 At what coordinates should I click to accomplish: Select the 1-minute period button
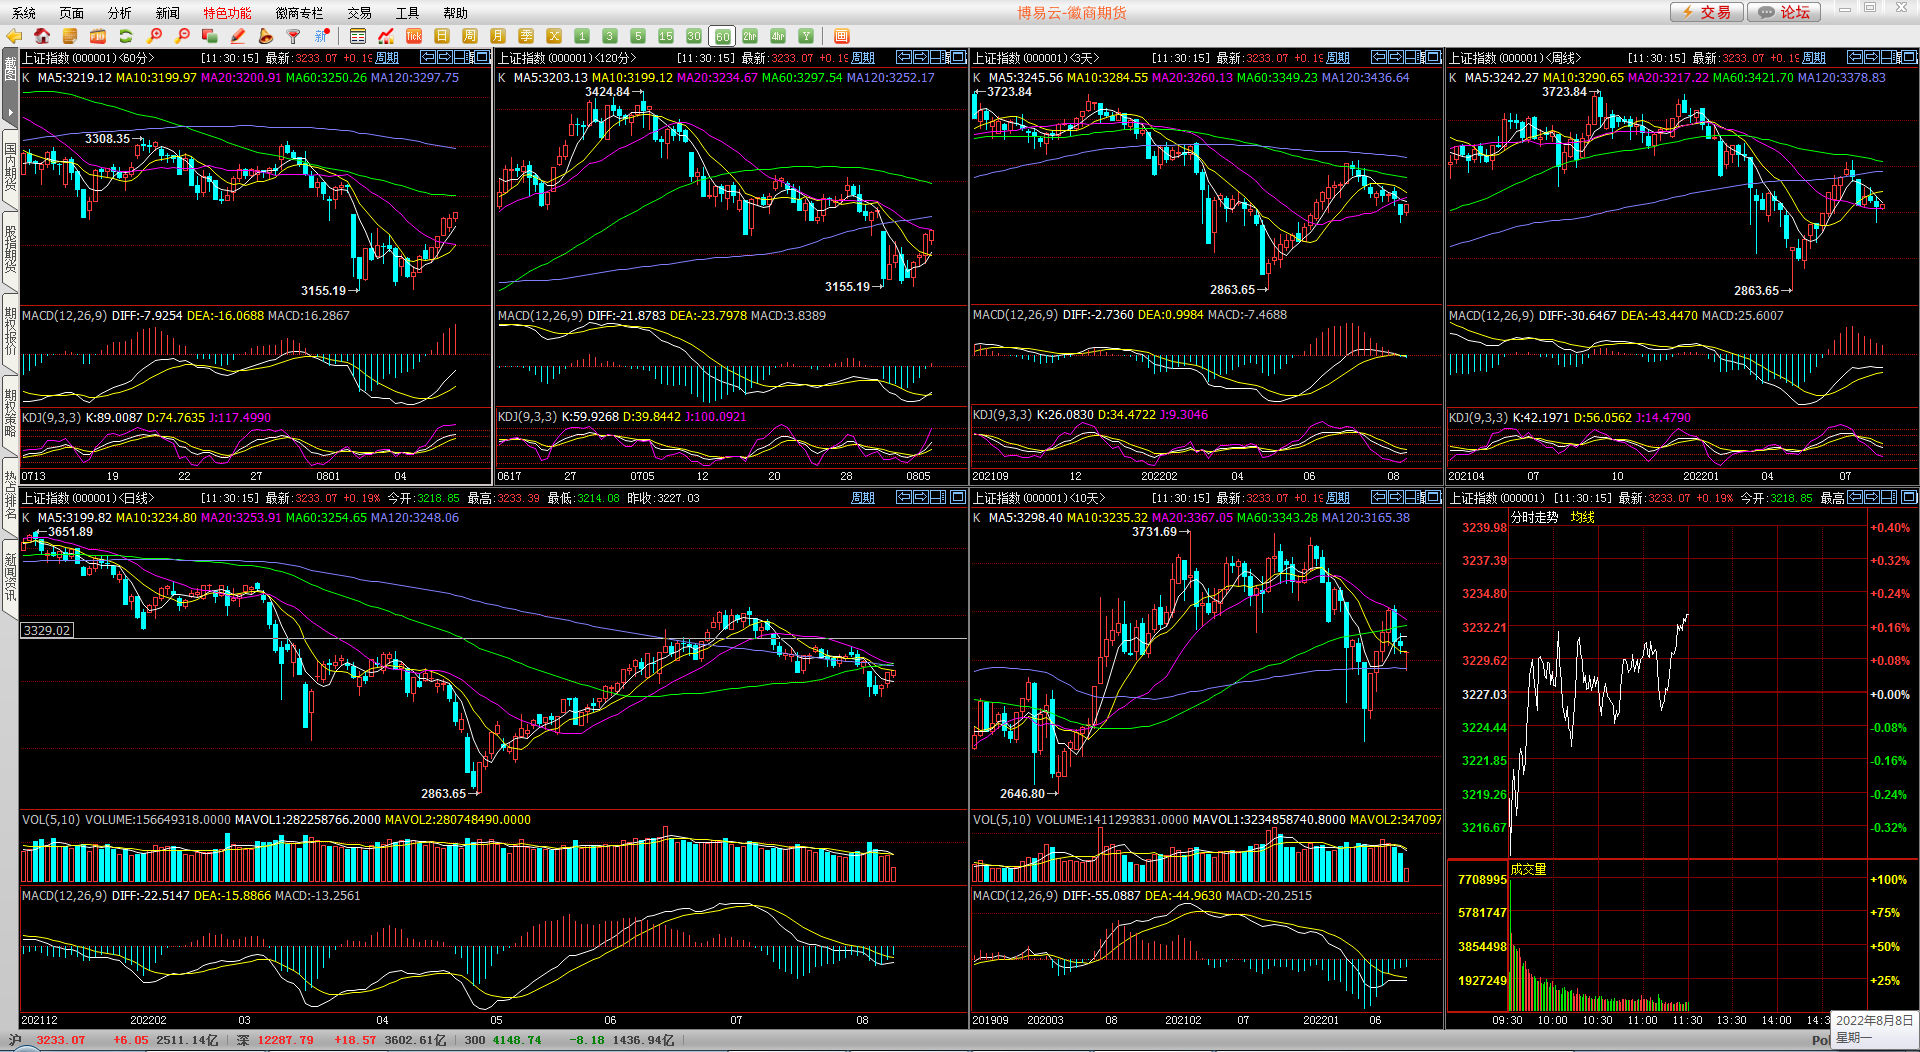click(x=582, y=36)
